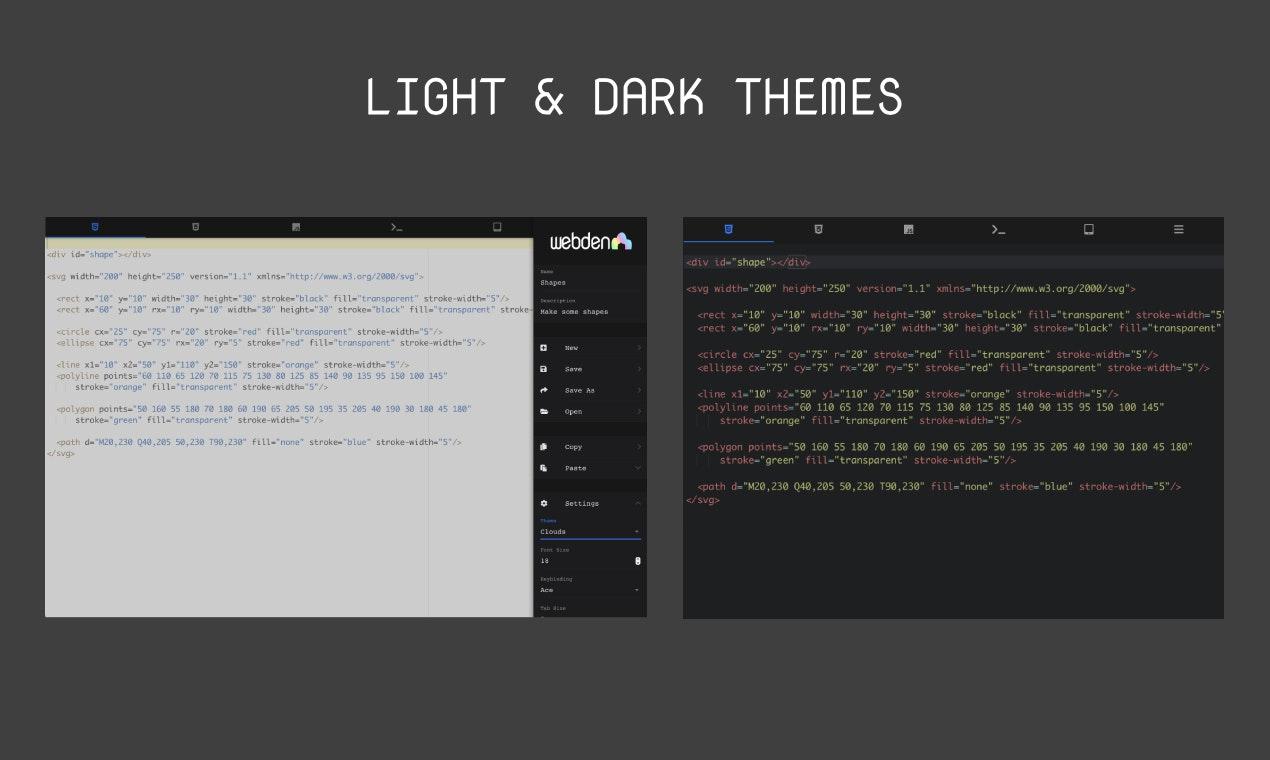Screen dimensions: 1270x760
Task: Click the Save As share arrow icon
Action: click(x=544, y=390)
